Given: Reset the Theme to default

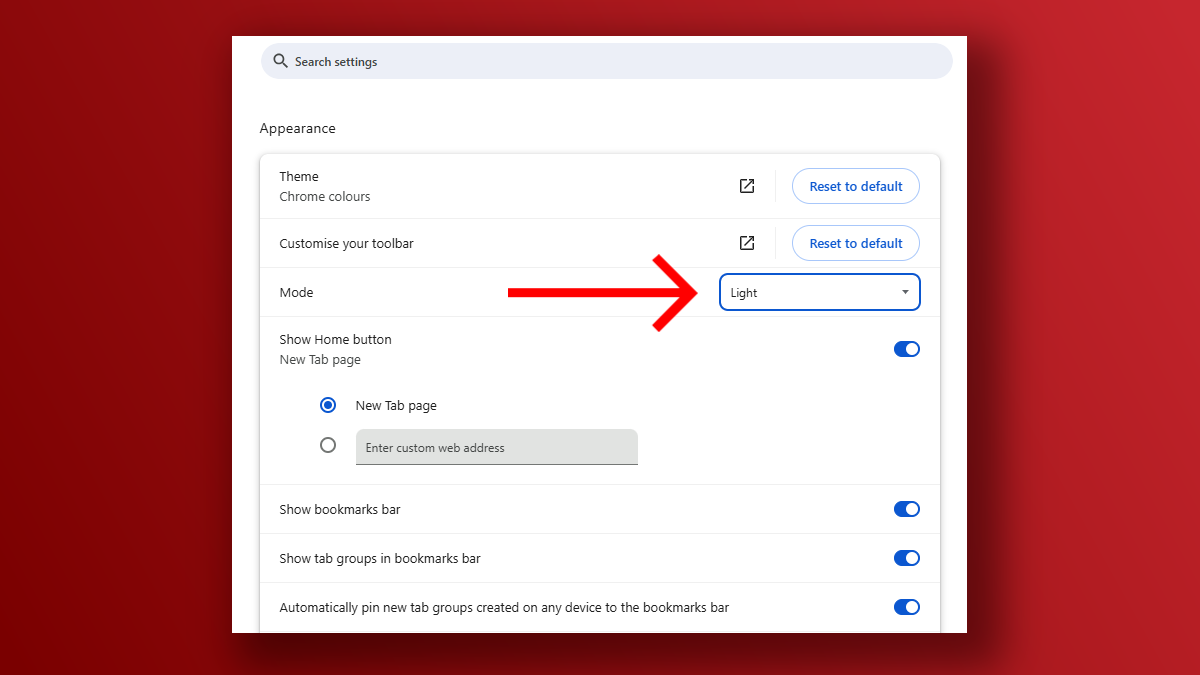Looking at the screenshot, I should tap(855, 186).
